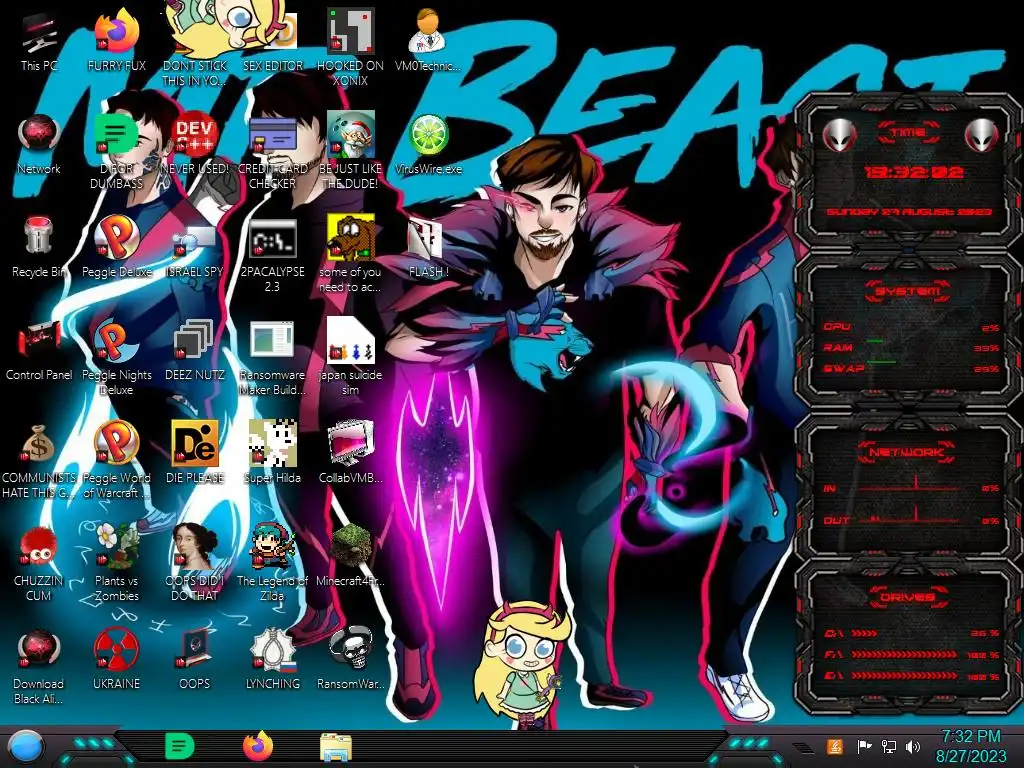Click the network connection tray icon
Image resolution: width=1024 pixels, height=768 pixels.
(889, 746)
